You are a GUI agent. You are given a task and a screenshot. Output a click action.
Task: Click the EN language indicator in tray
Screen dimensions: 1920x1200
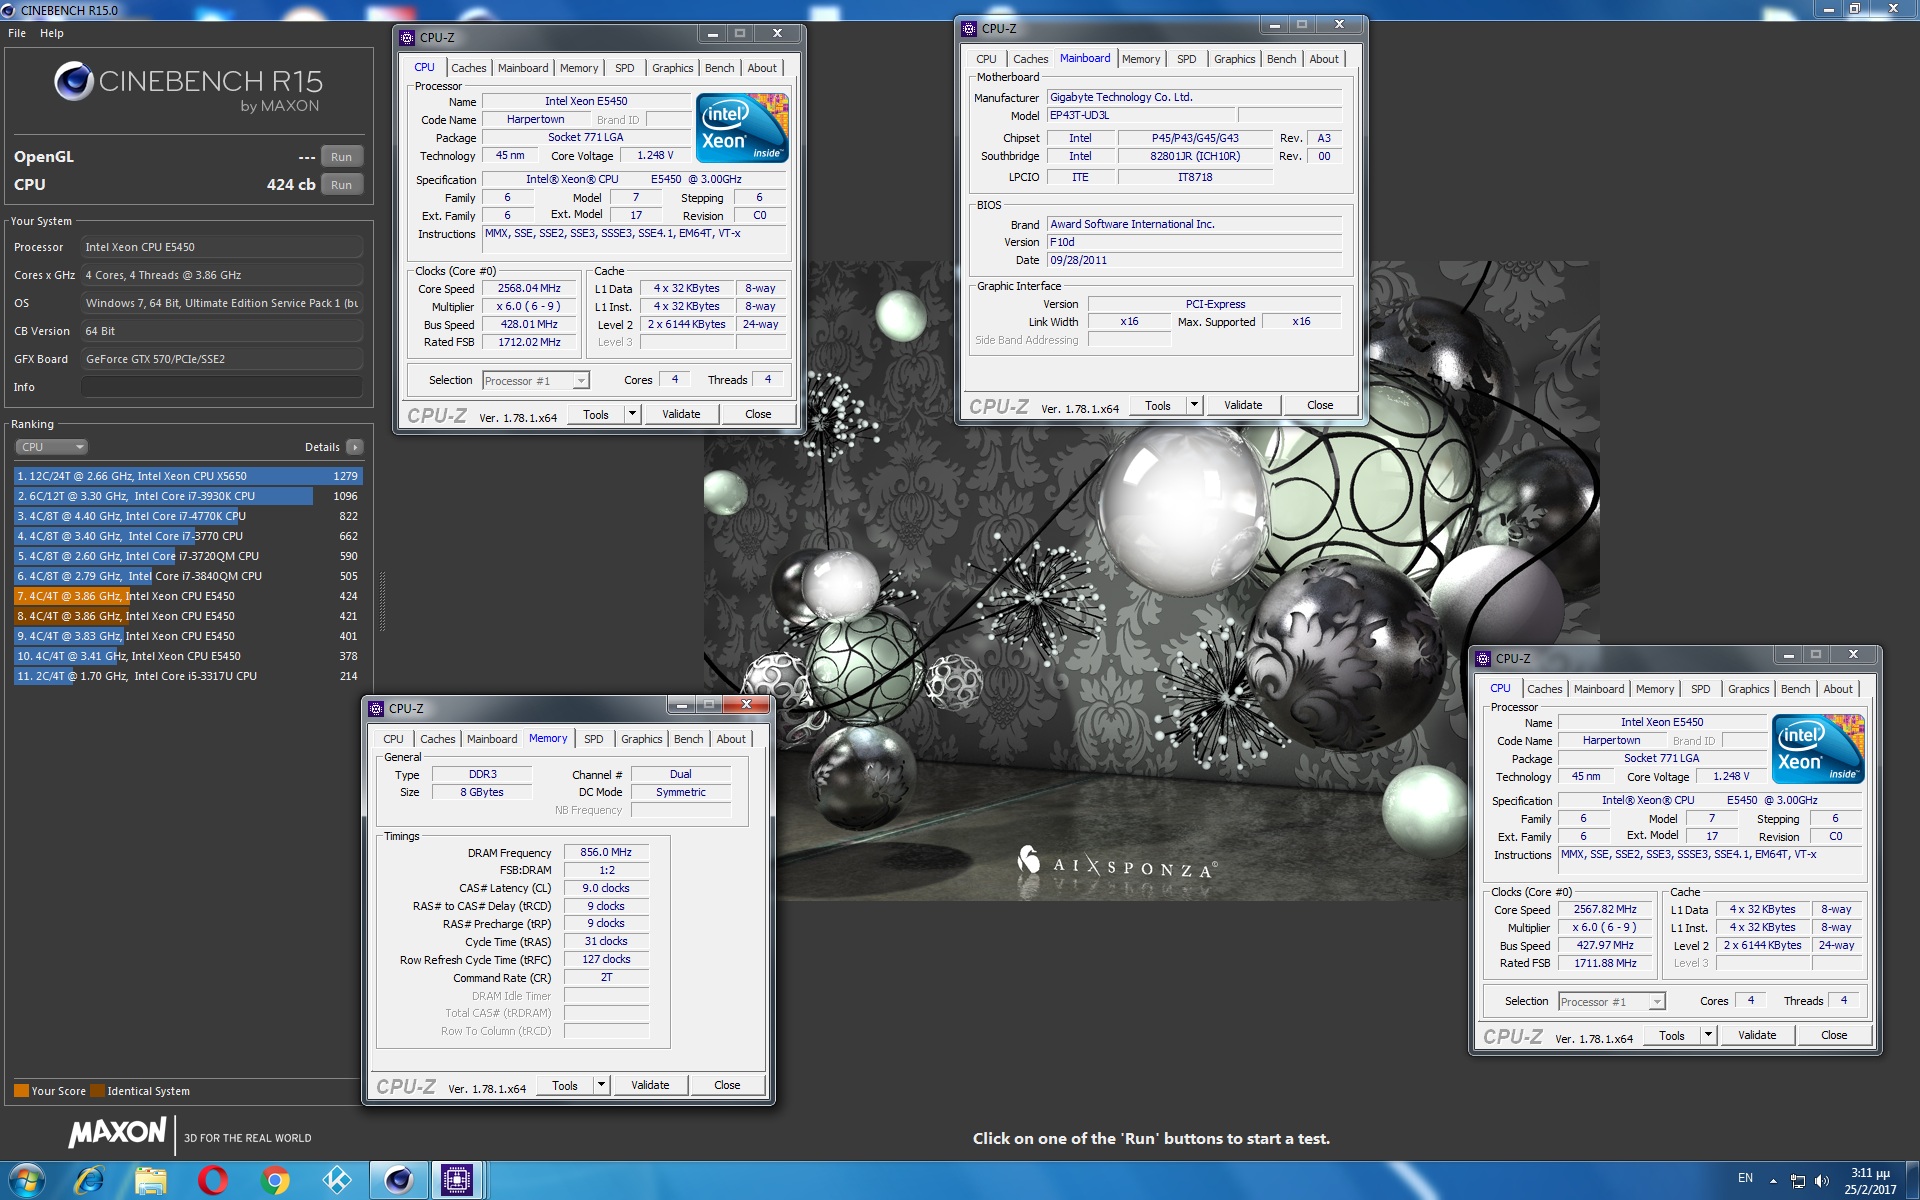(1745, 1178)
